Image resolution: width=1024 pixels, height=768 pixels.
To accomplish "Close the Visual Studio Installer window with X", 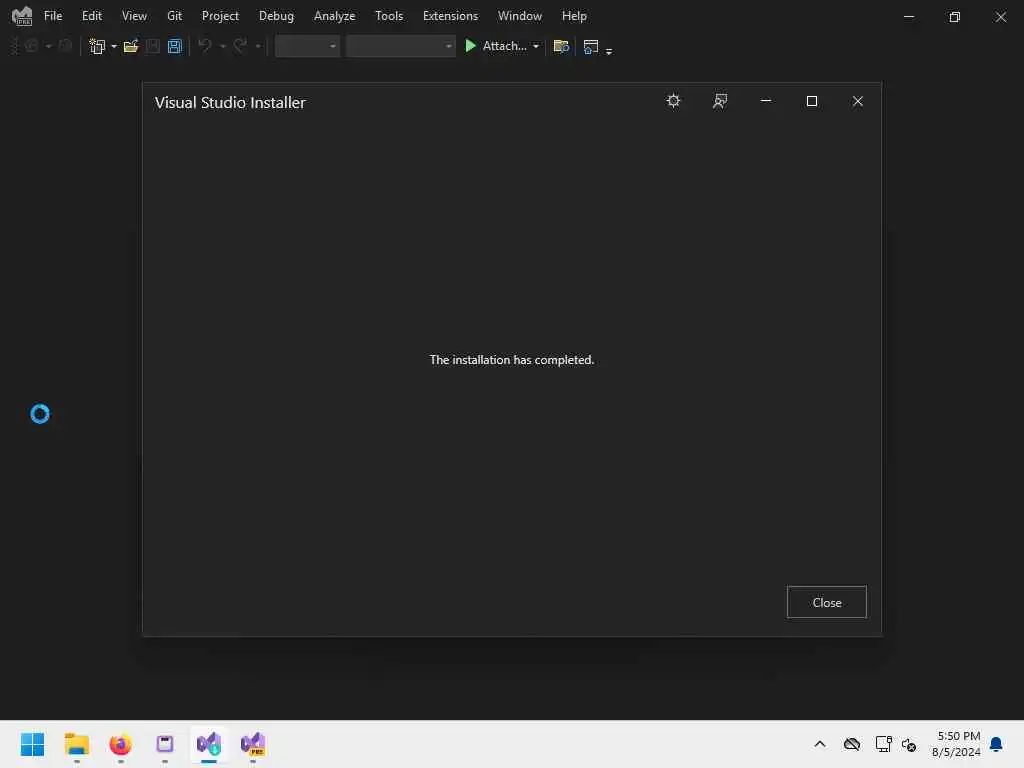I will coord(857,101).
